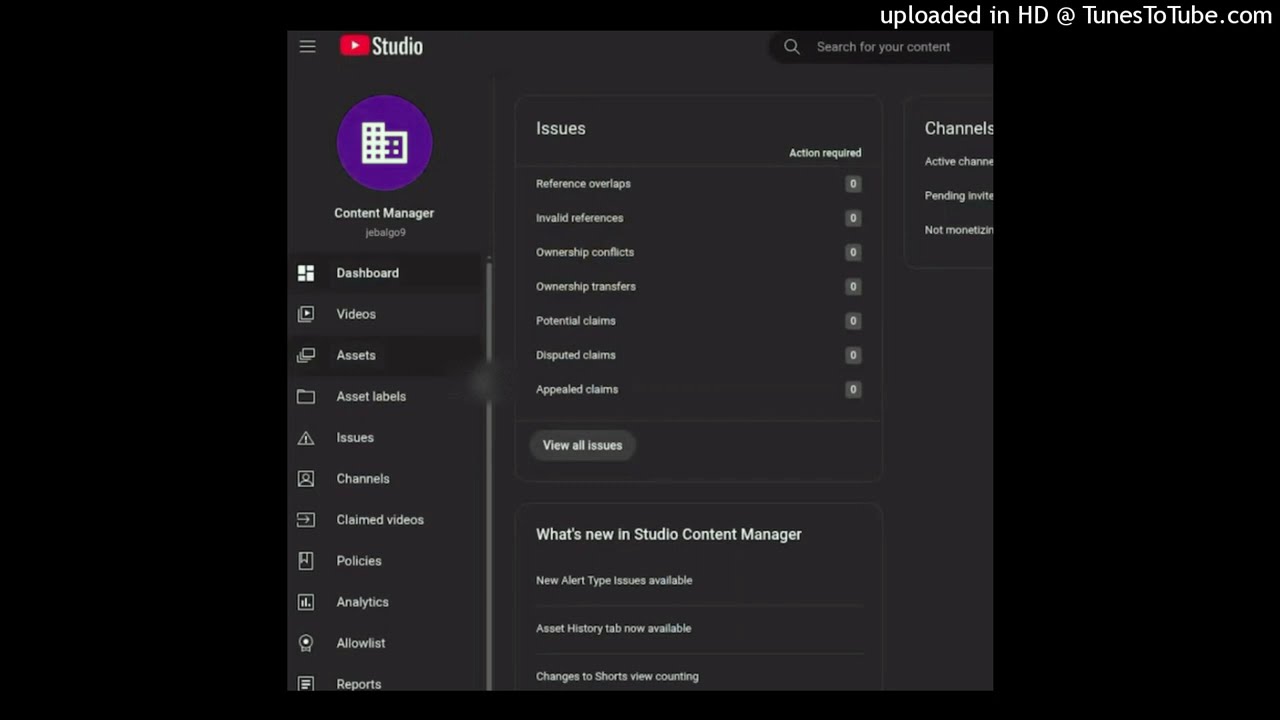Click the Reference overlaps count badge
This screenshot has width=1280, height=720.
(x=853, y=184)
